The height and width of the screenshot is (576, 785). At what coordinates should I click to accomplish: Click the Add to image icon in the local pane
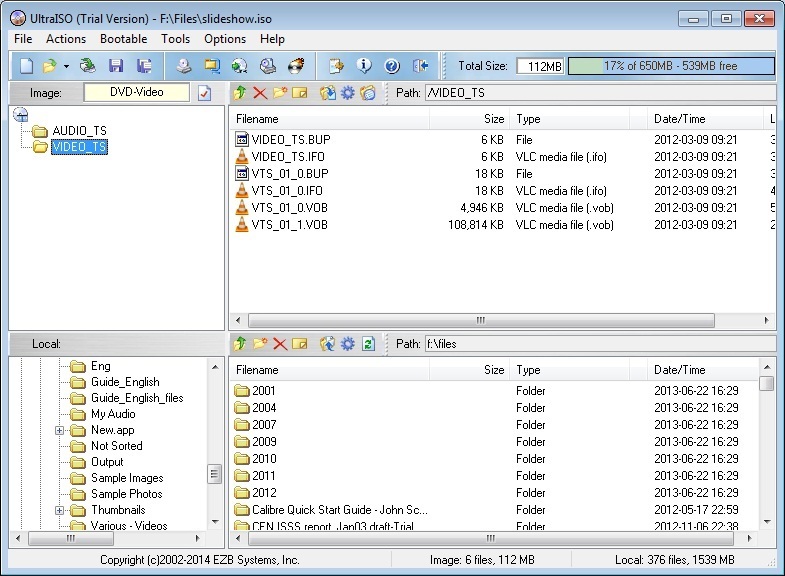pyautogui.click(x=328, y=344)
